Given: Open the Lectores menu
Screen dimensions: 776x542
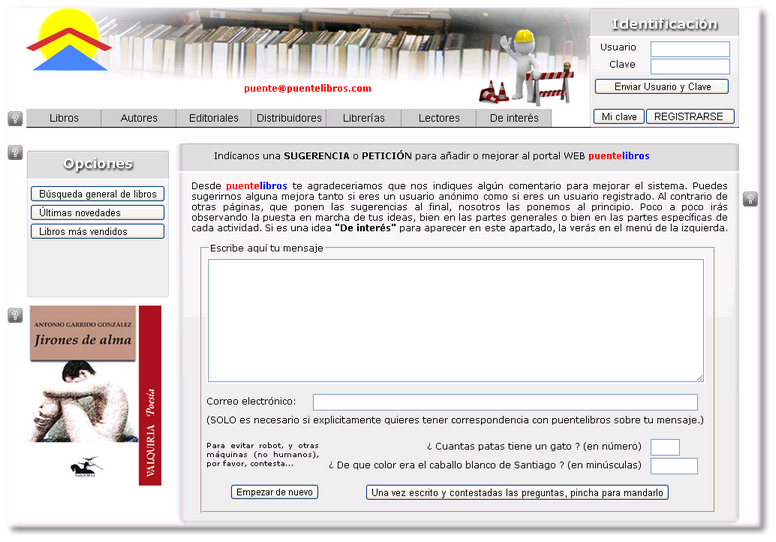Looking at the screenshot, I should tap(439, 118).
